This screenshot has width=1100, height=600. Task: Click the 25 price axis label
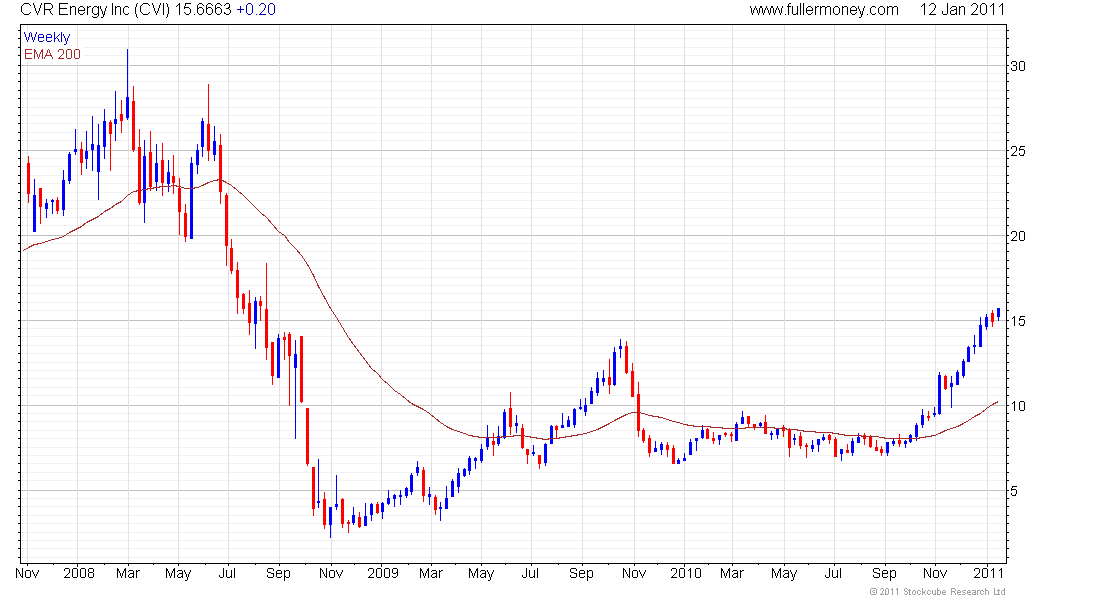point(1017,151)
